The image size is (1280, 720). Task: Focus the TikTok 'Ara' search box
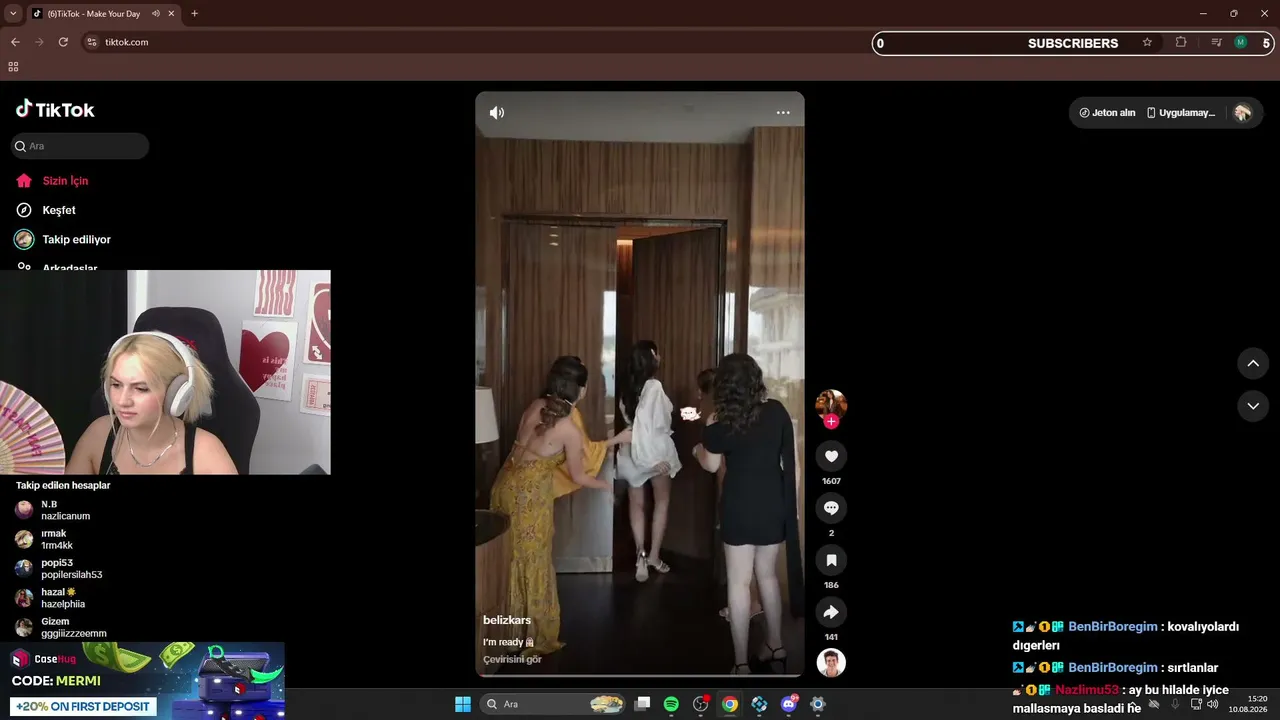(x=80, y=146)
